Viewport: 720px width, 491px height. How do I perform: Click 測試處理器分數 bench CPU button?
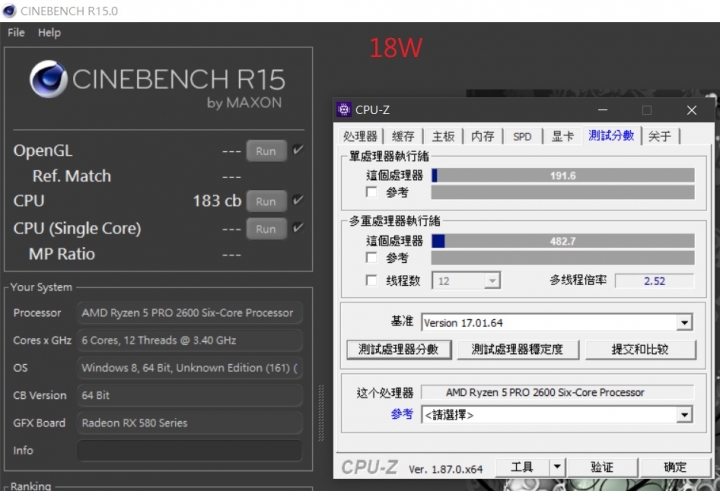tap(399, 350)
